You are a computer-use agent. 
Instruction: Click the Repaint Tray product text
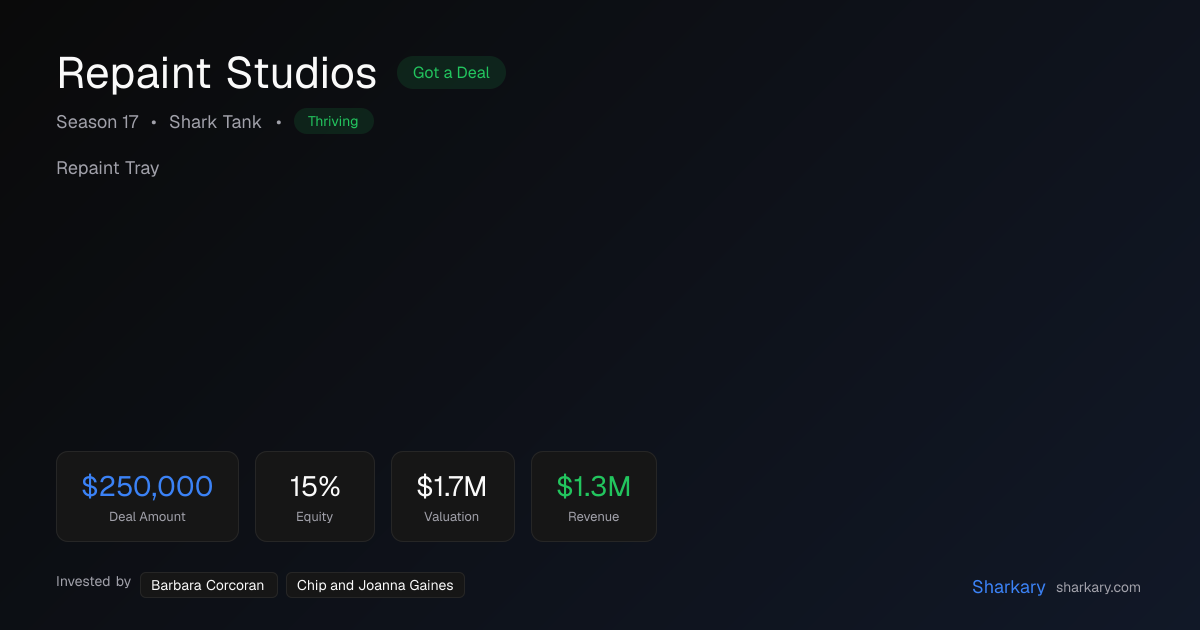(x=108, y=168)
